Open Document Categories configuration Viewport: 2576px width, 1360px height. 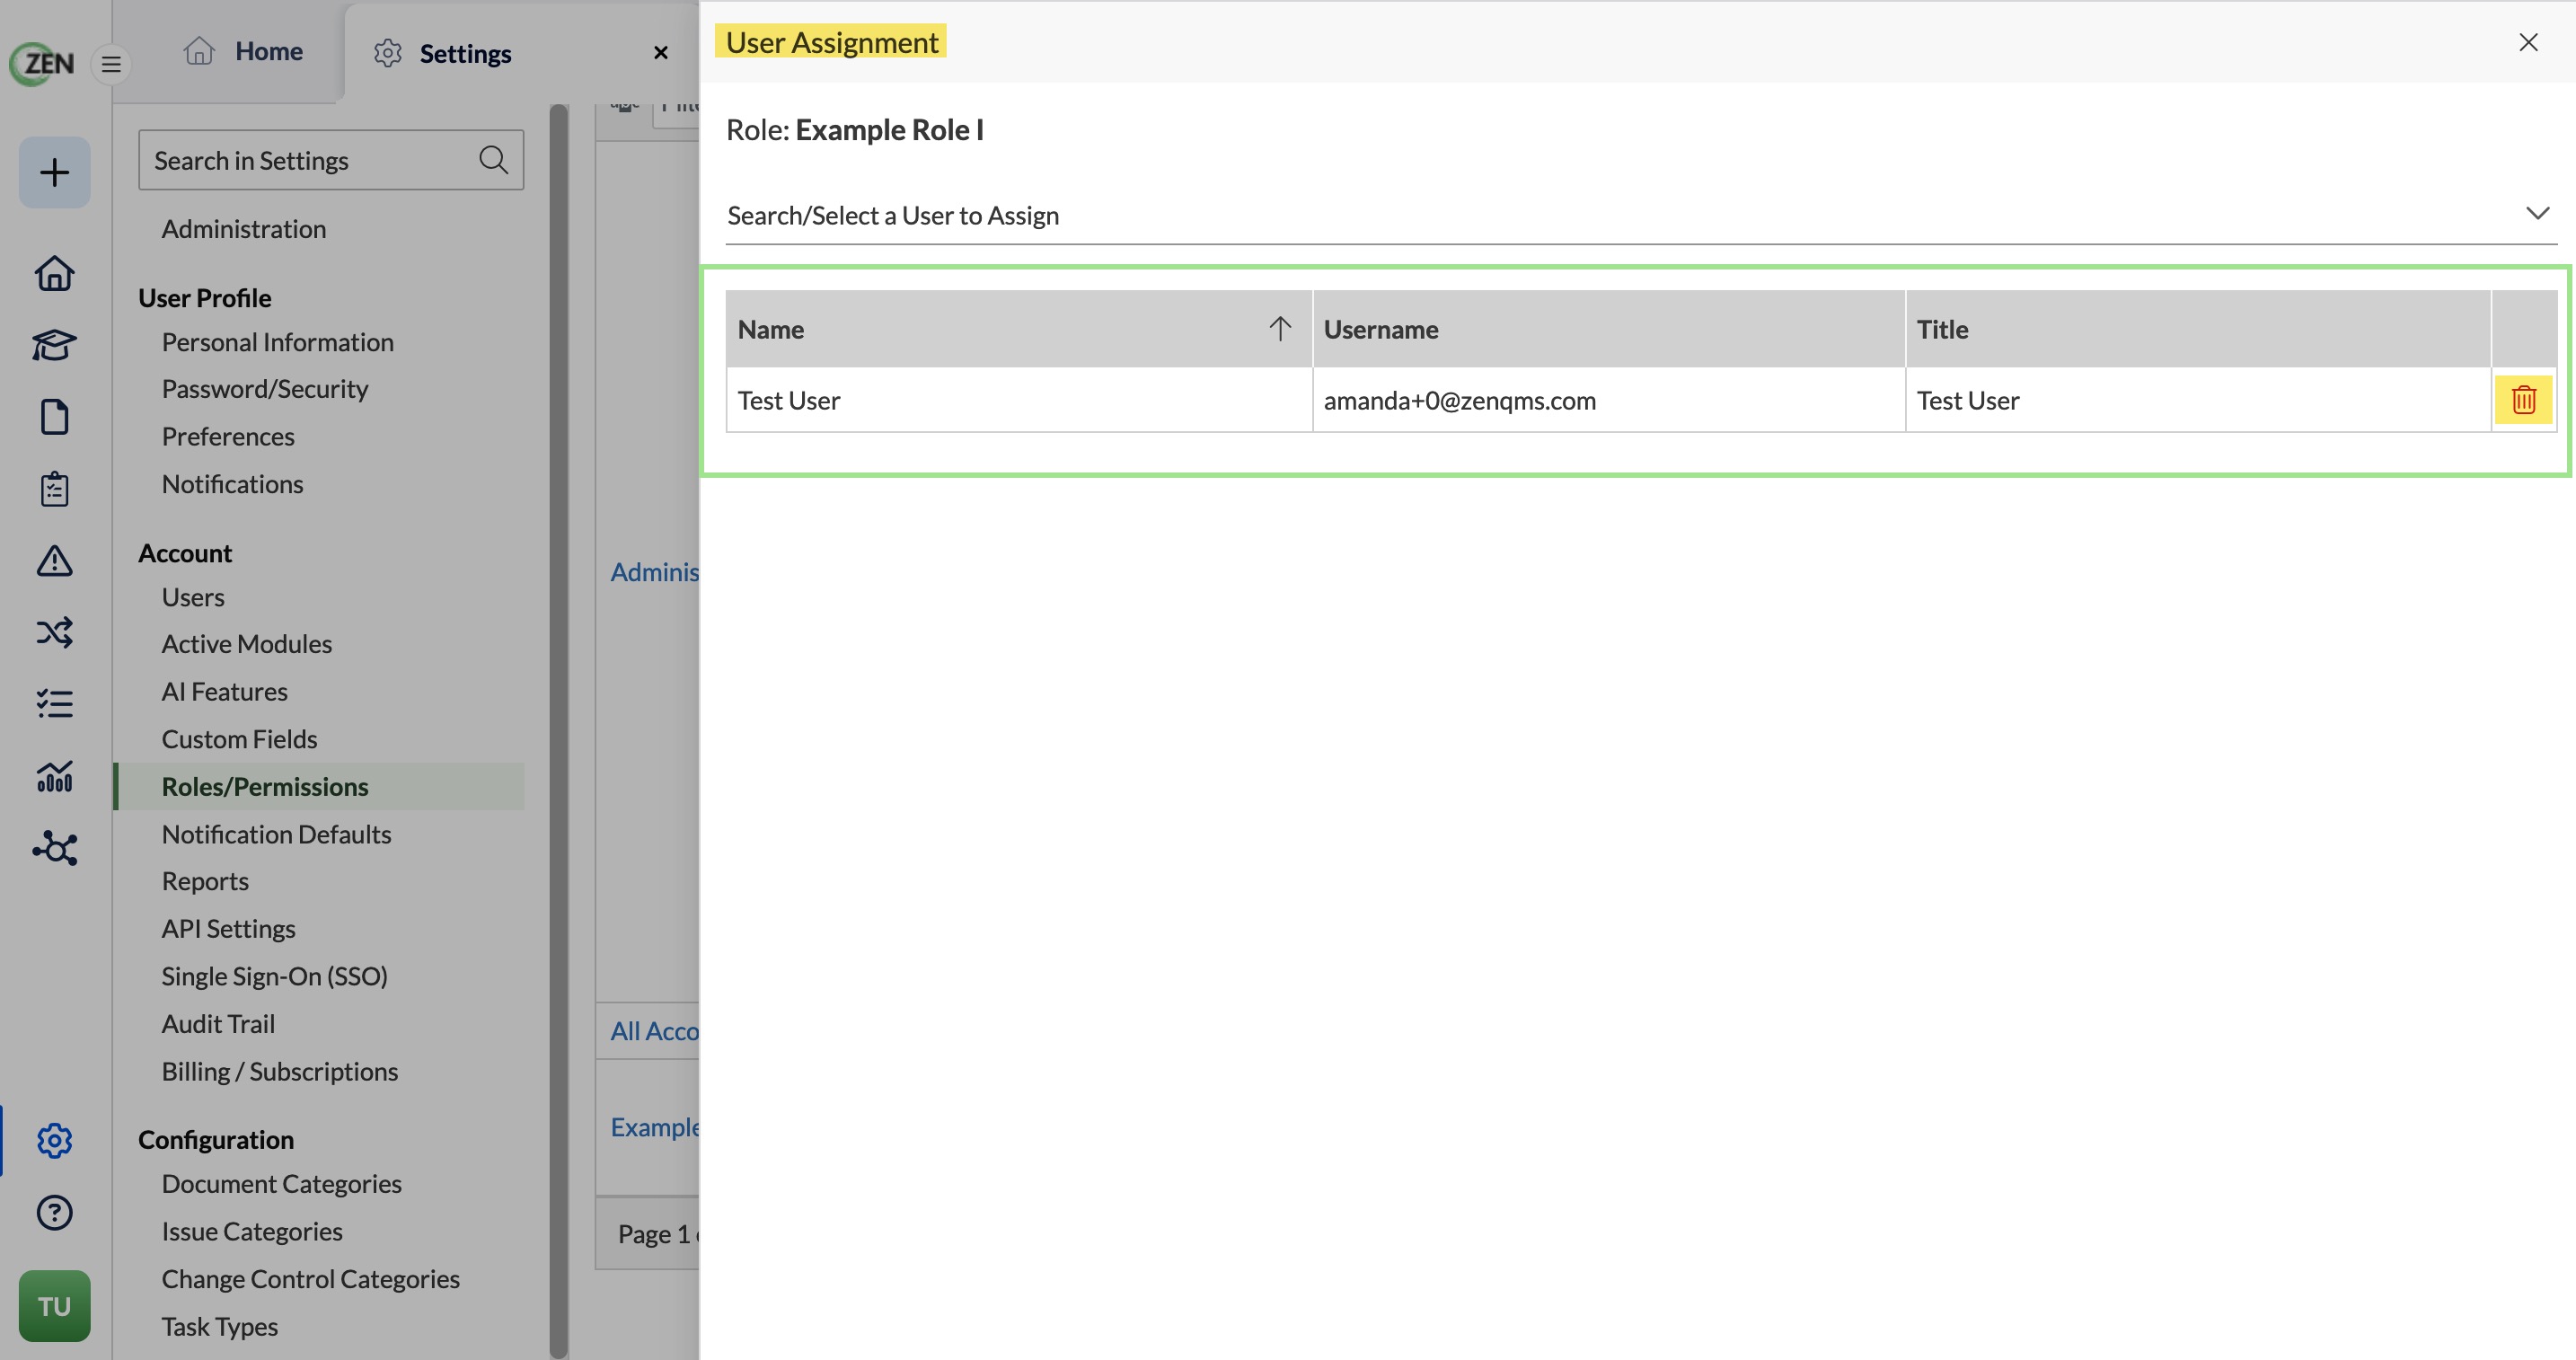pyautogui.click(x=282, y=1184)
